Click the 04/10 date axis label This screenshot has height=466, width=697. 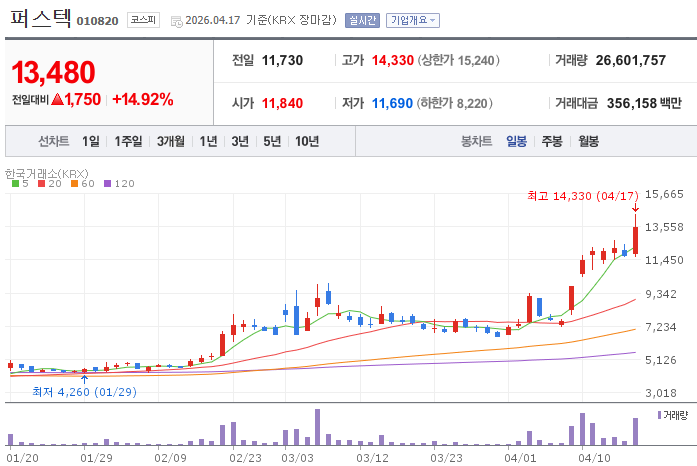tap(594, 458)
